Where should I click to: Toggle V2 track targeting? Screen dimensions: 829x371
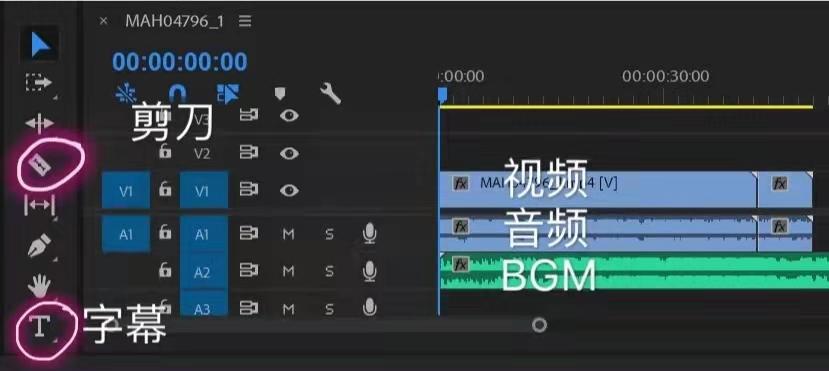pos(202,154)
